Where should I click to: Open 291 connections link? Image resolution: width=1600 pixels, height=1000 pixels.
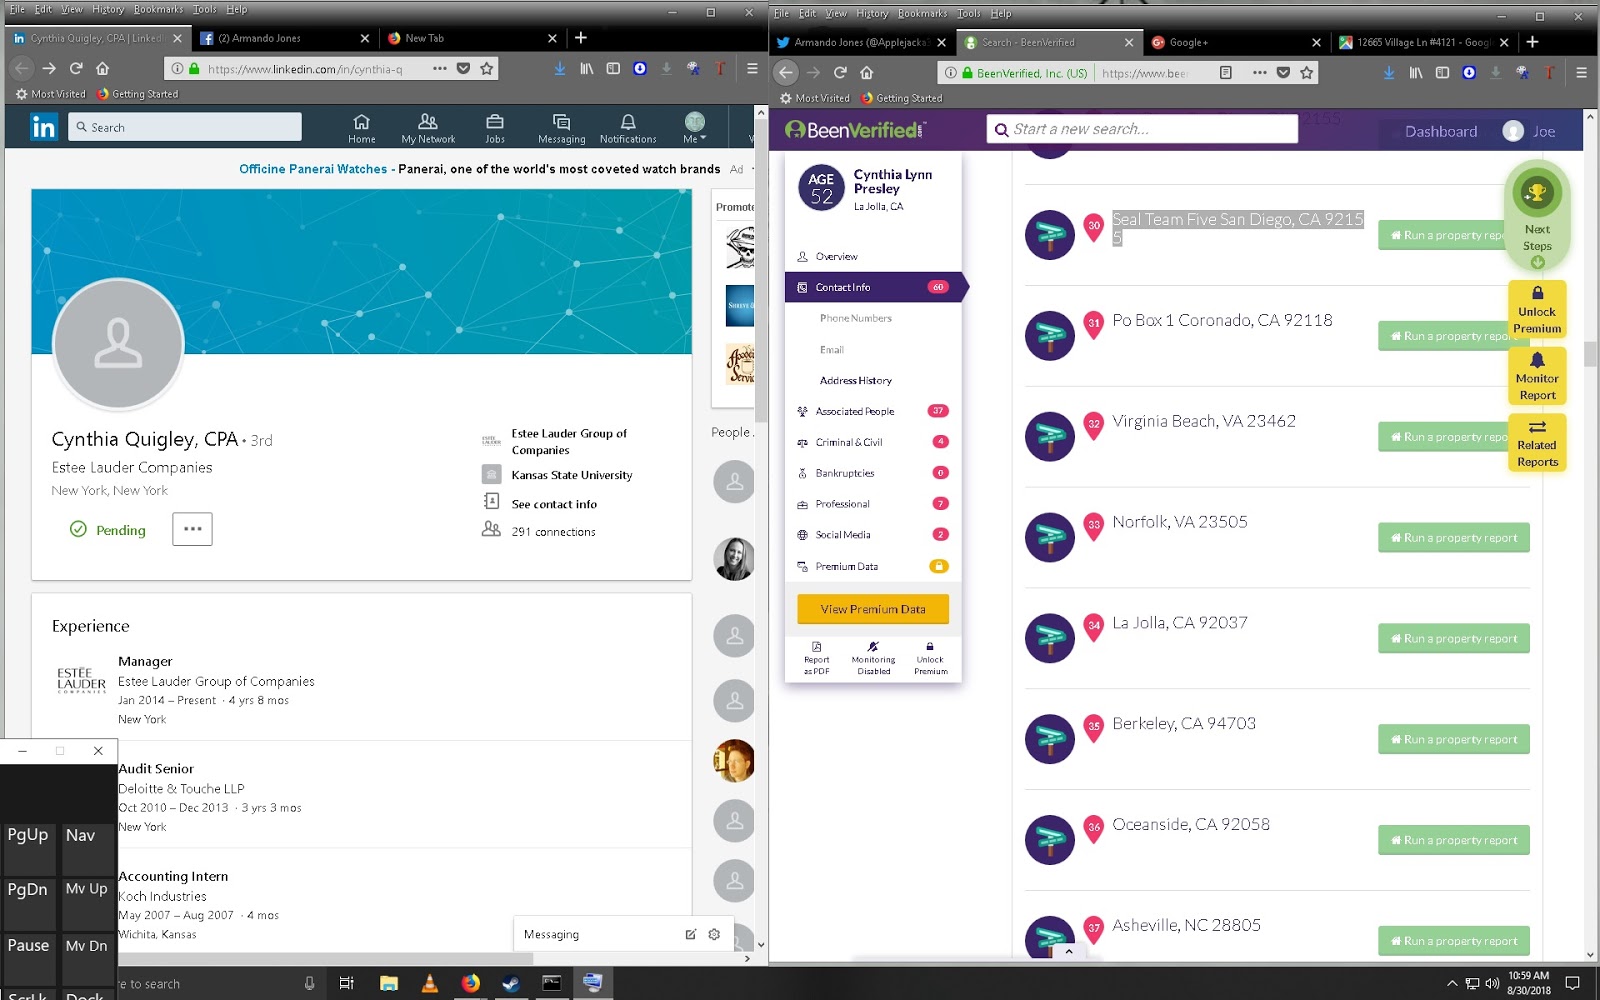click(553, 532)
